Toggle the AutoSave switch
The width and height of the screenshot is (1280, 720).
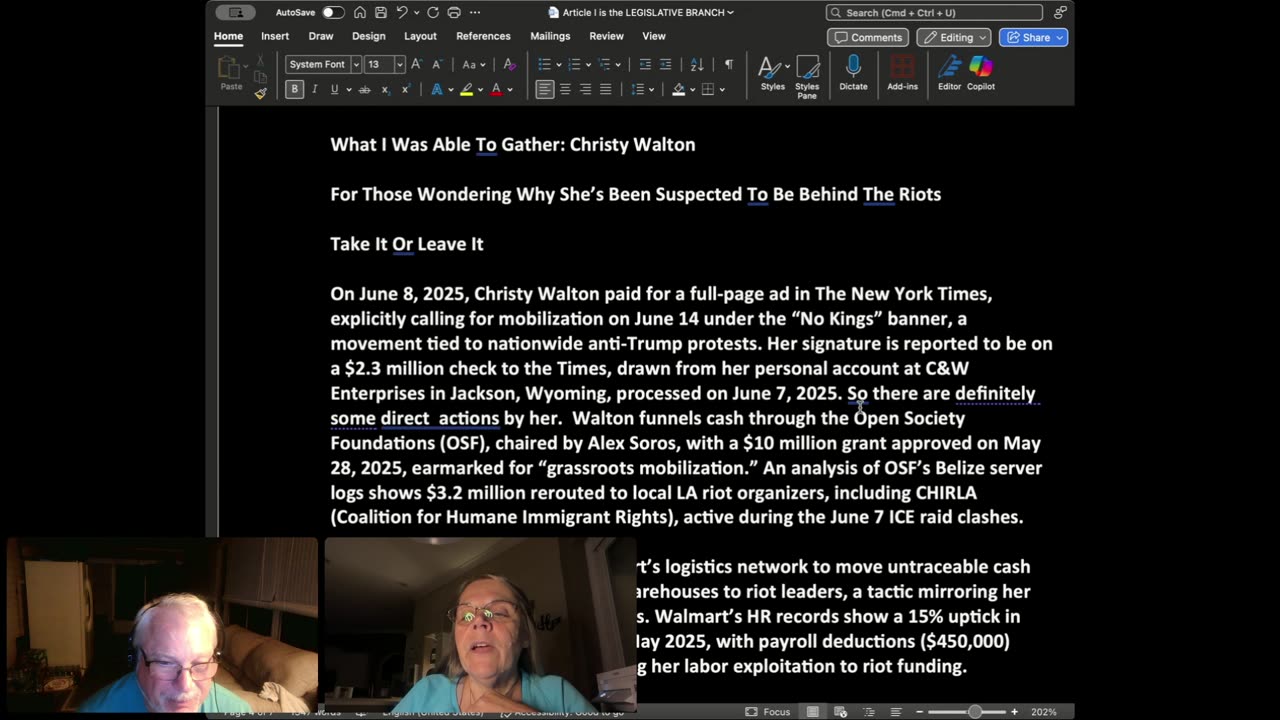[x=333, y=12]
